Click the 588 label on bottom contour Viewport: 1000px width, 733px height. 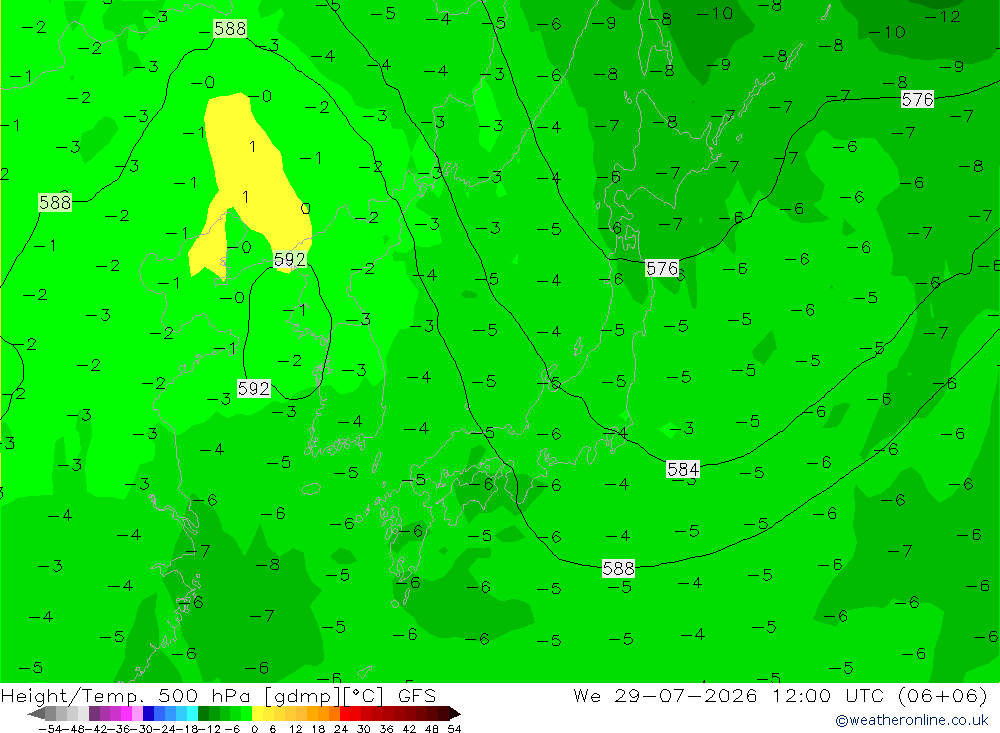tap(619, 568)
